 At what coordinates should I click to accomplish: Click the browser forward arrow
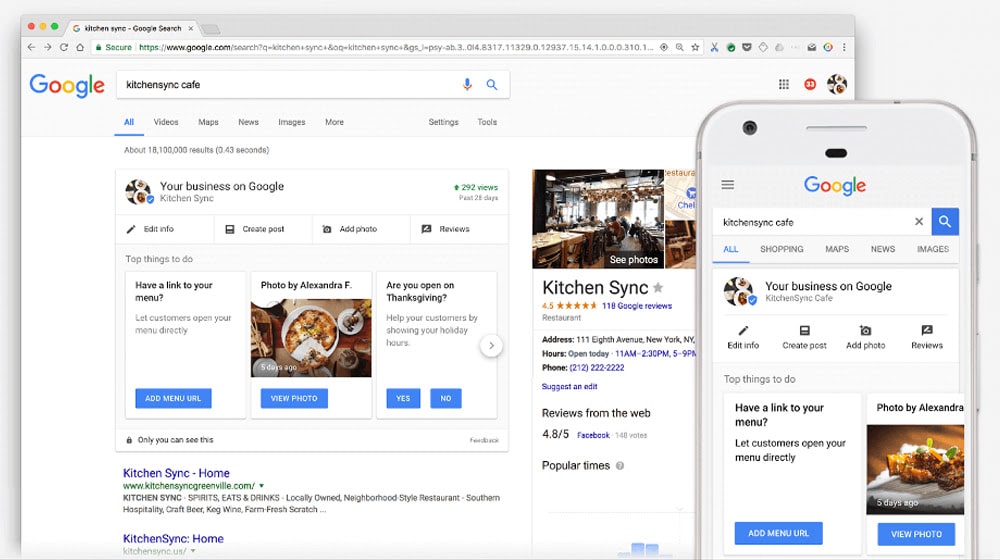click(x=48, y=47)
